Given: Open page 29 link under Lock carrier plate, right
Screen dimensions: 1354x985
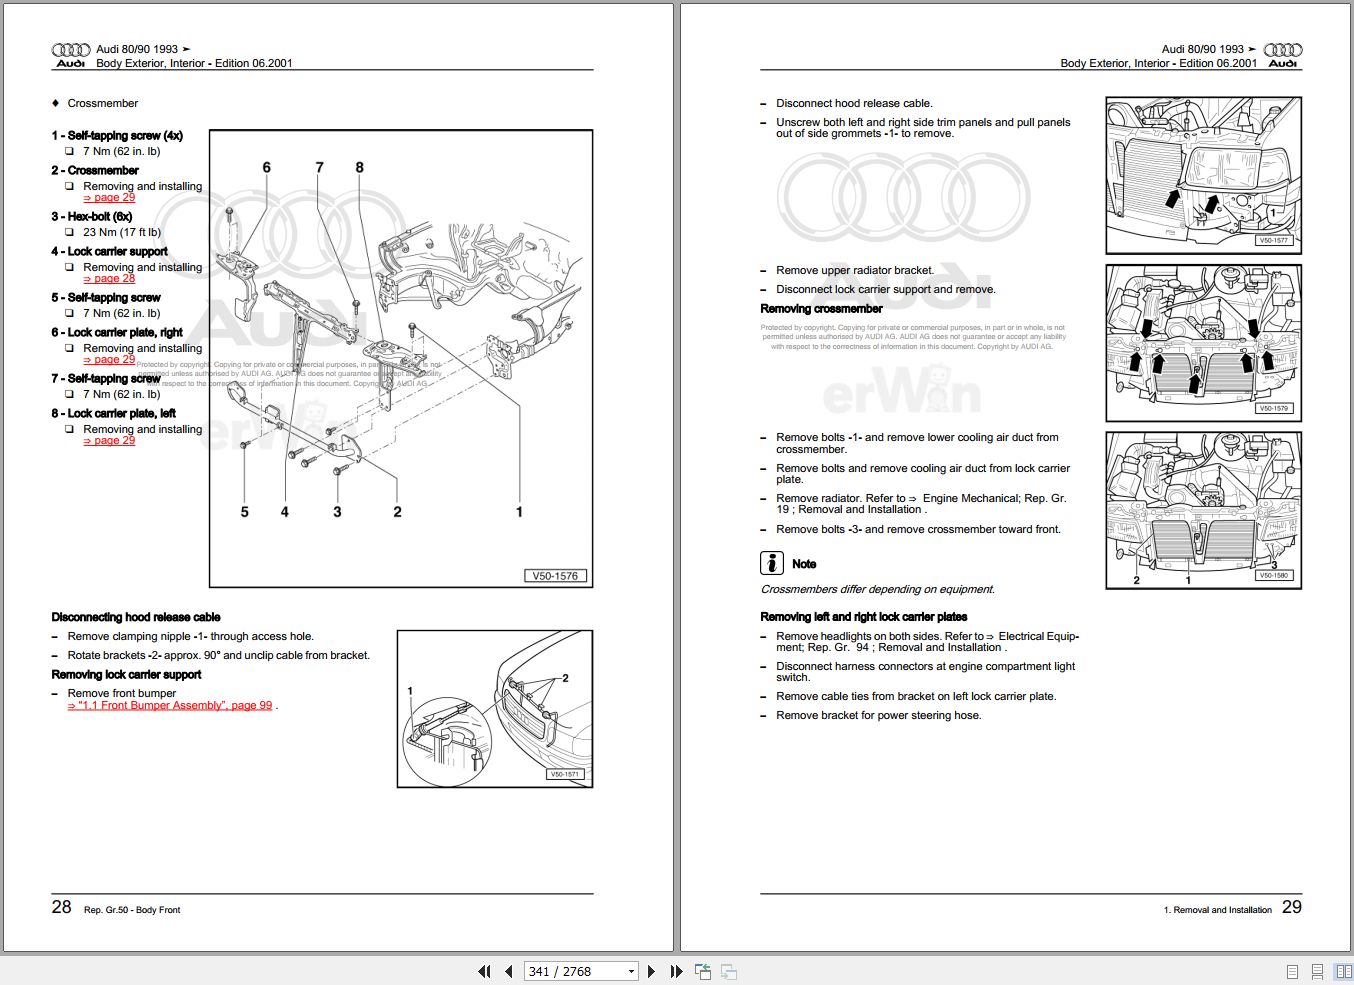Looking at the screenshot, I should tap(109, 360).
